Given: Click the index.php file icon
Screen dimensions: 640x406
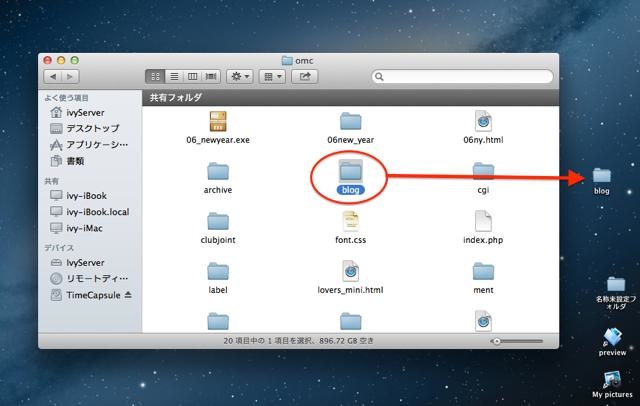Looking at the screenshot, I should (482, 221).
